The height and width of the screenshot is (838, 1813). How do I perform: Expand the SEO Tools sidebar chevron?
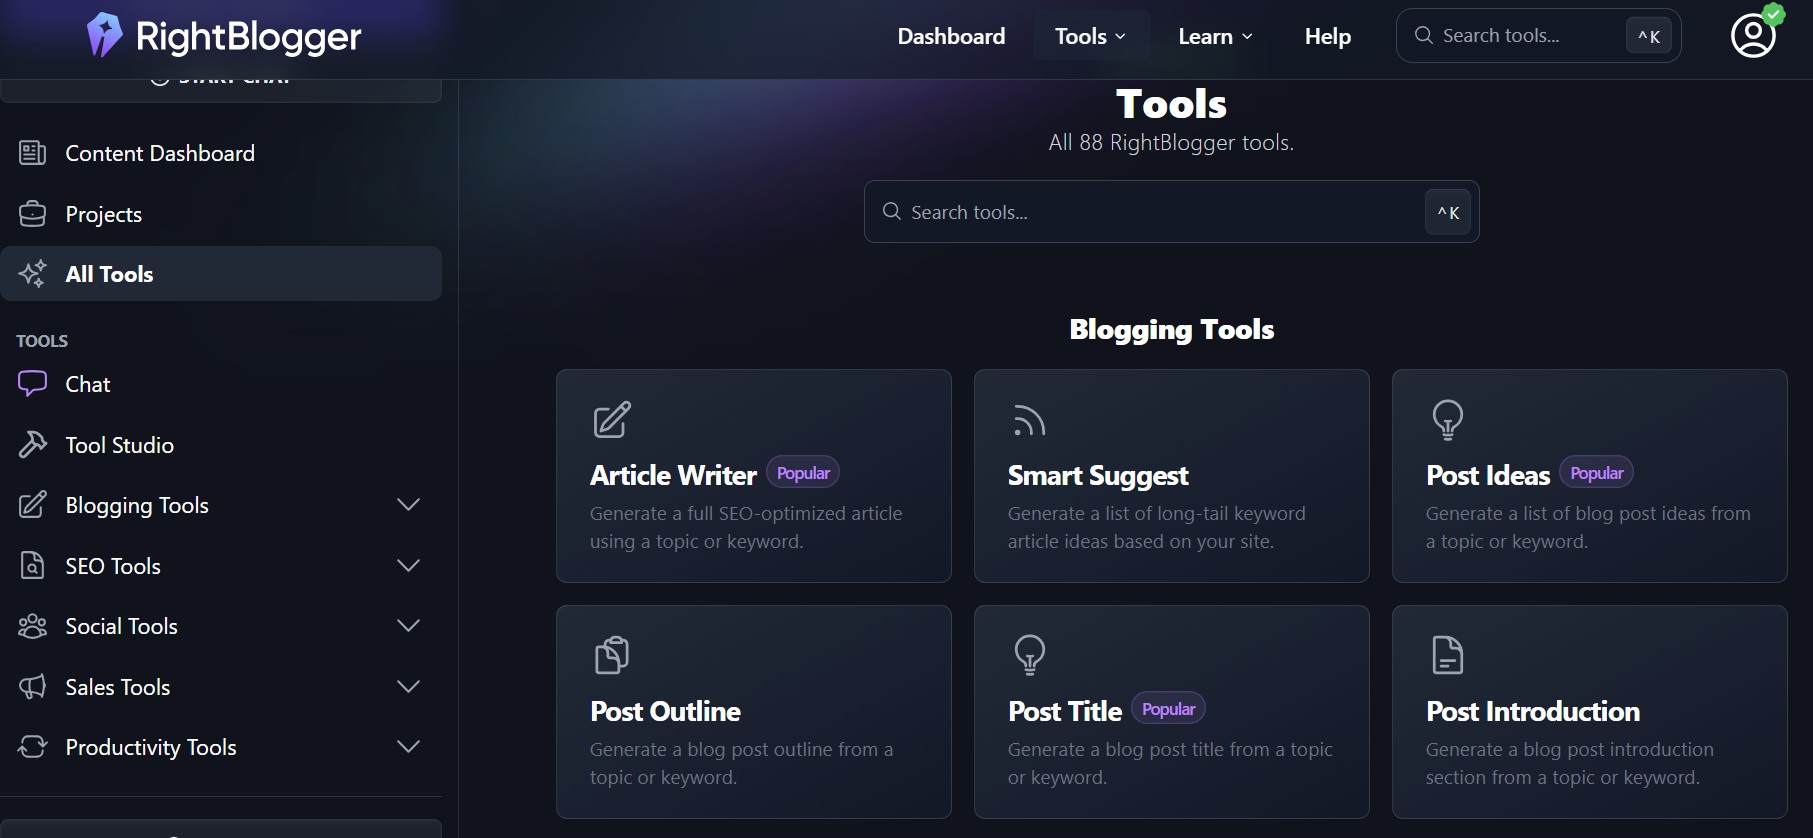pyautogui.click(x=408, y=566)
